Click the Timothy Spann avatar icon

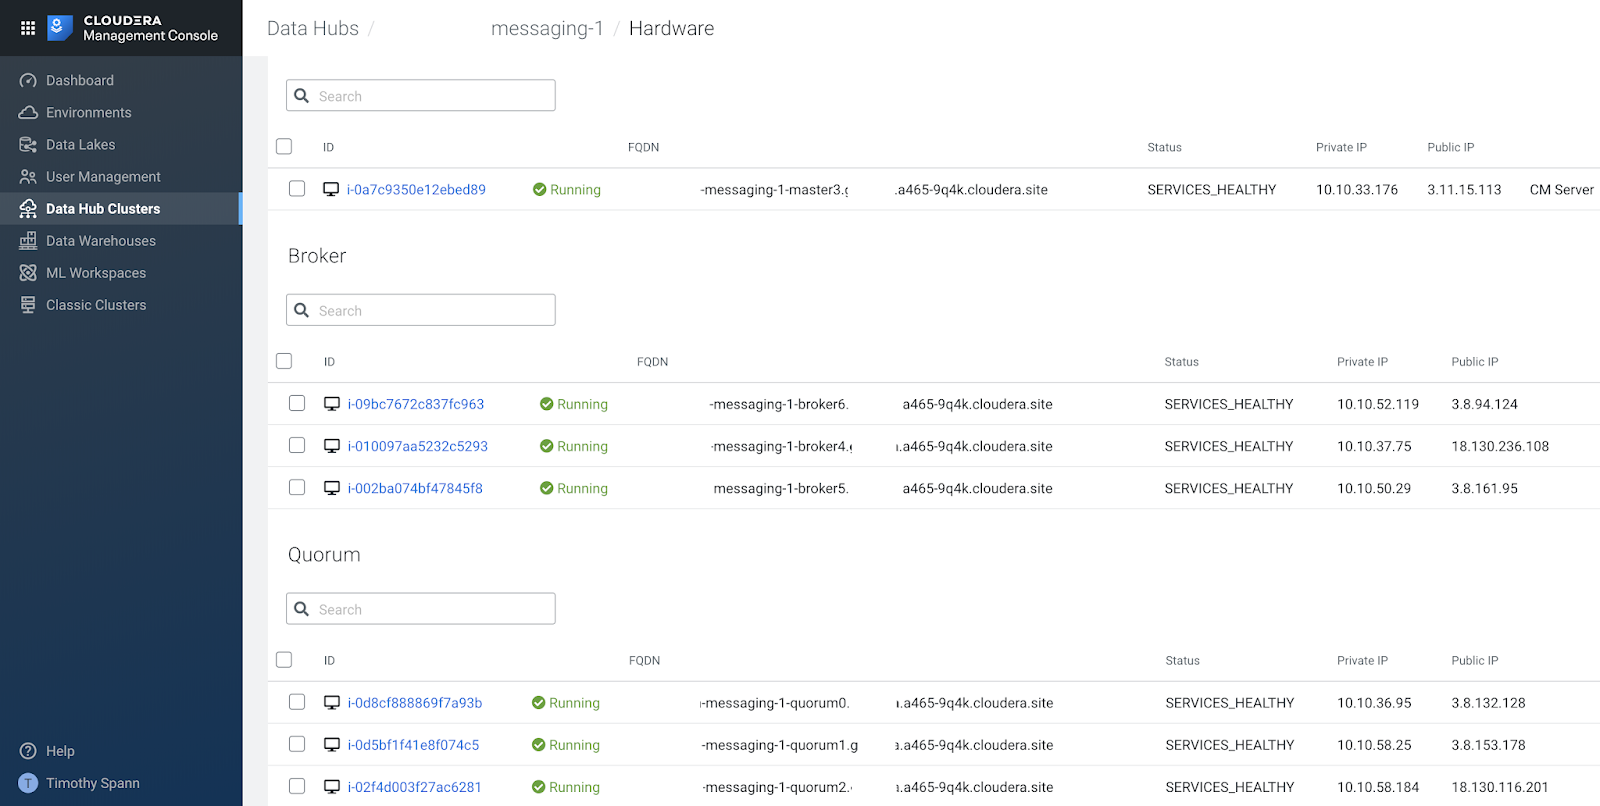[28, 783]
